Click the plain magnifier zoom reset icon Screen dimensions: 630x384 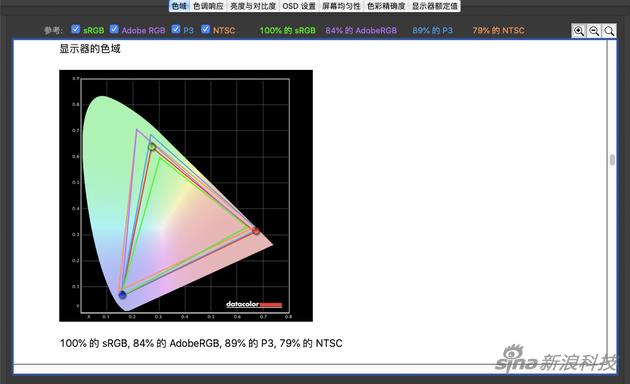(x=609, y=31)
